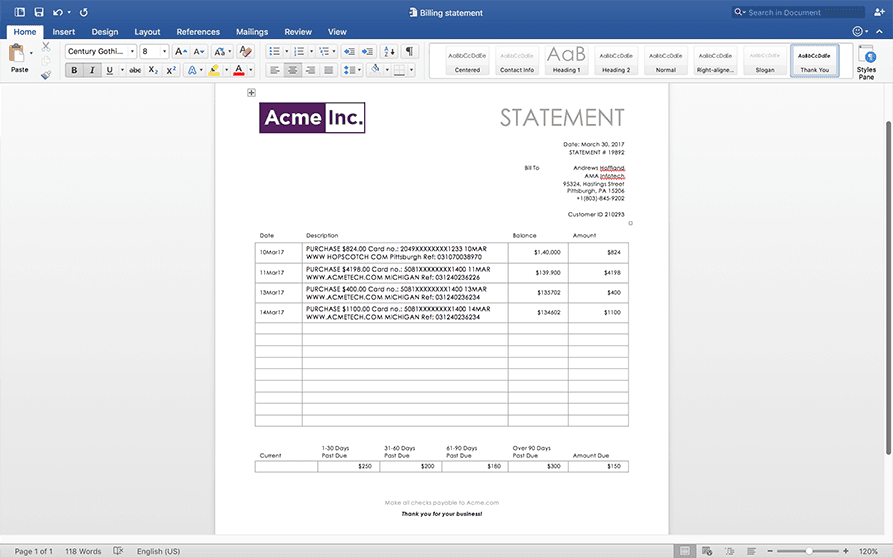Click the align left icon

coord(275,70)
